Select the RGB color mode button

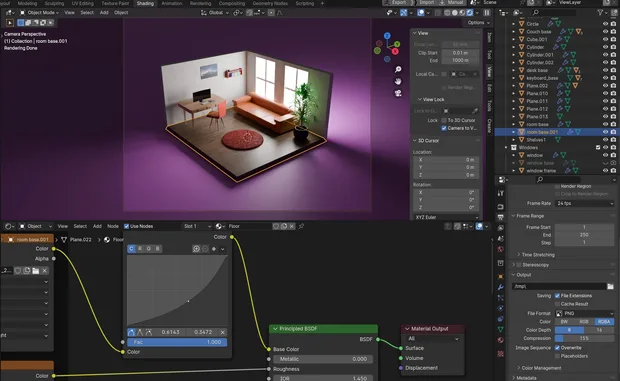584,322
